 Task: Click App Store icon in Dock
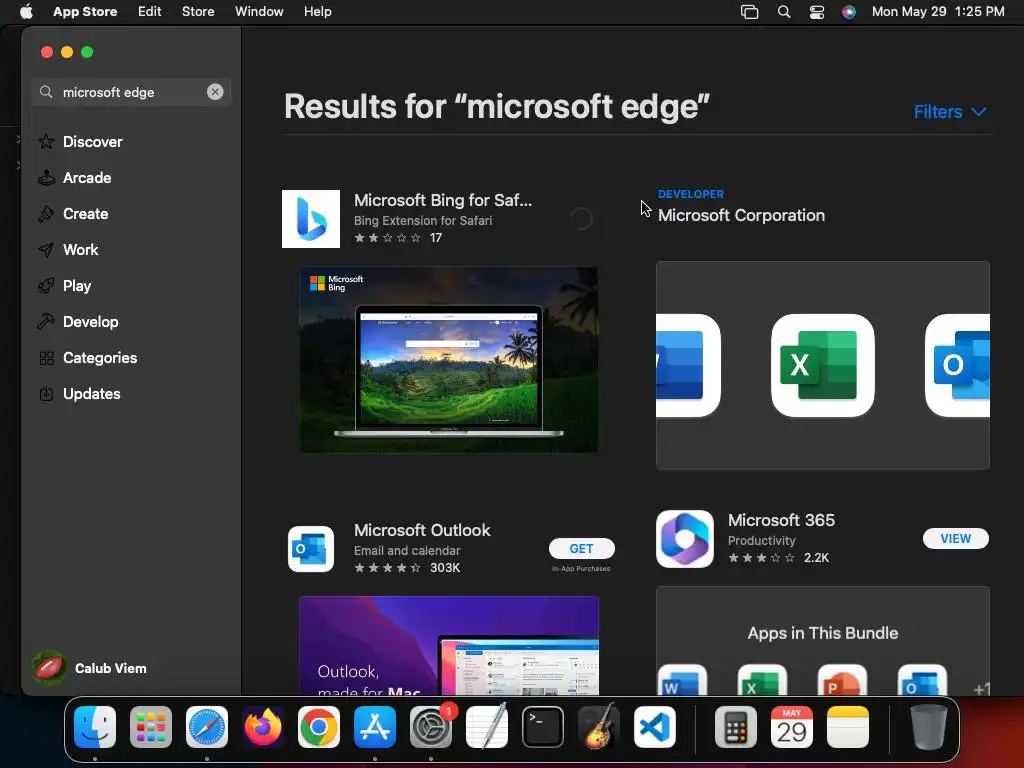(375, 727)
